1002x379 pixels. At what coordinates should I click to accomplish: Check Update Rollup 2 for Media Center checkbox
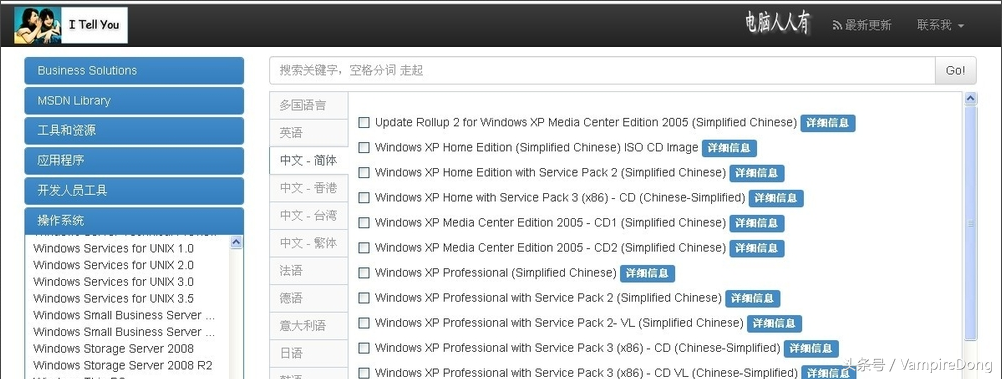(364, 122)
